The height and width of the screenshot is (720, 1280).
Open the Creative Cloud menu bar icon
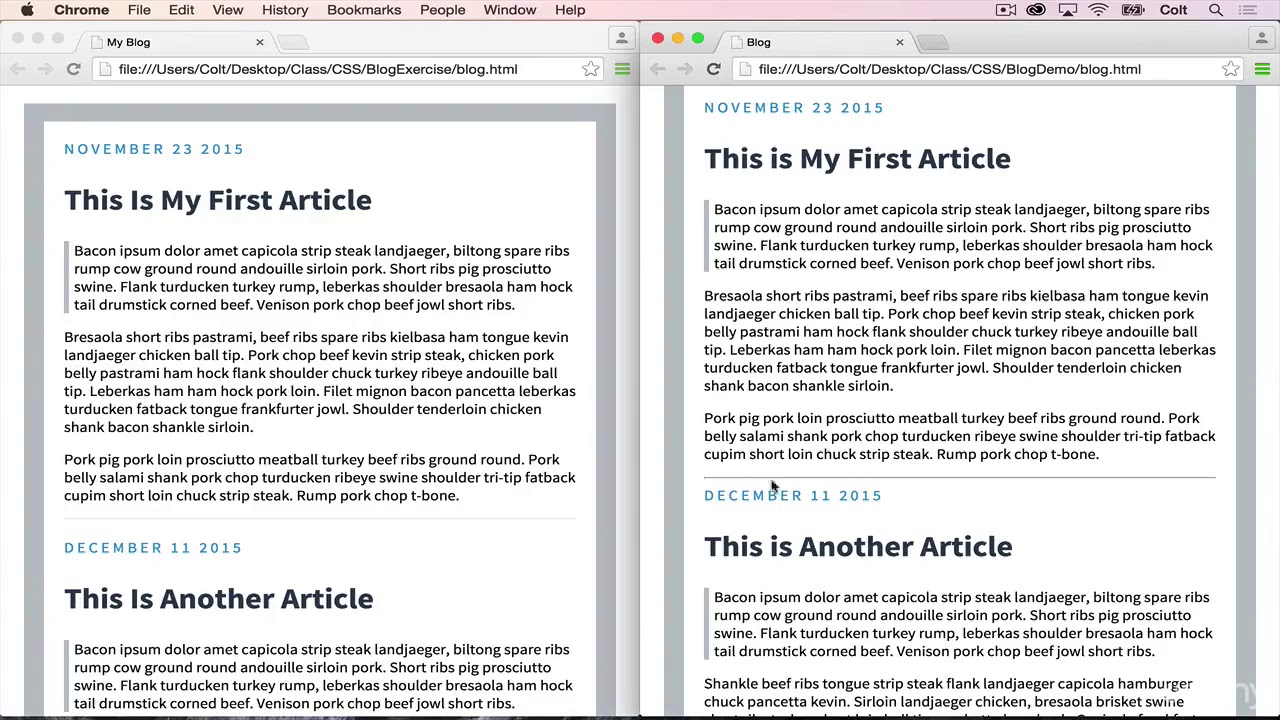pos(1036,10)
